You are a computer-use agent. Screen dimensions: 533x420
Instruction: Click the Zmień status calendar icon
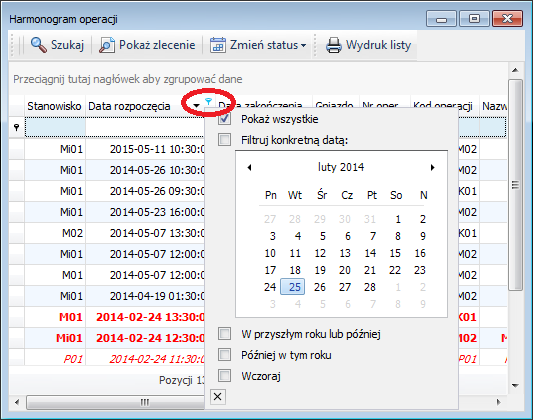pyautogui.click(x=218, y=45)
